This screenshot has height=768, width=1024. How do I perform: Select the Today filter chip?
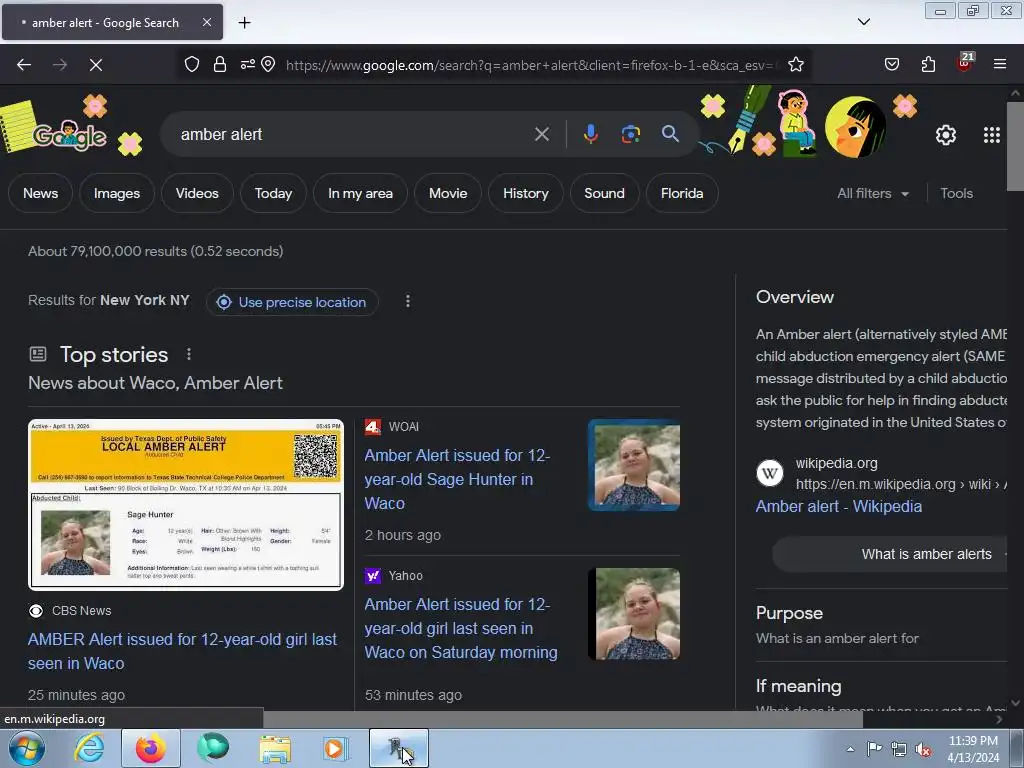[x=273, y=193]
